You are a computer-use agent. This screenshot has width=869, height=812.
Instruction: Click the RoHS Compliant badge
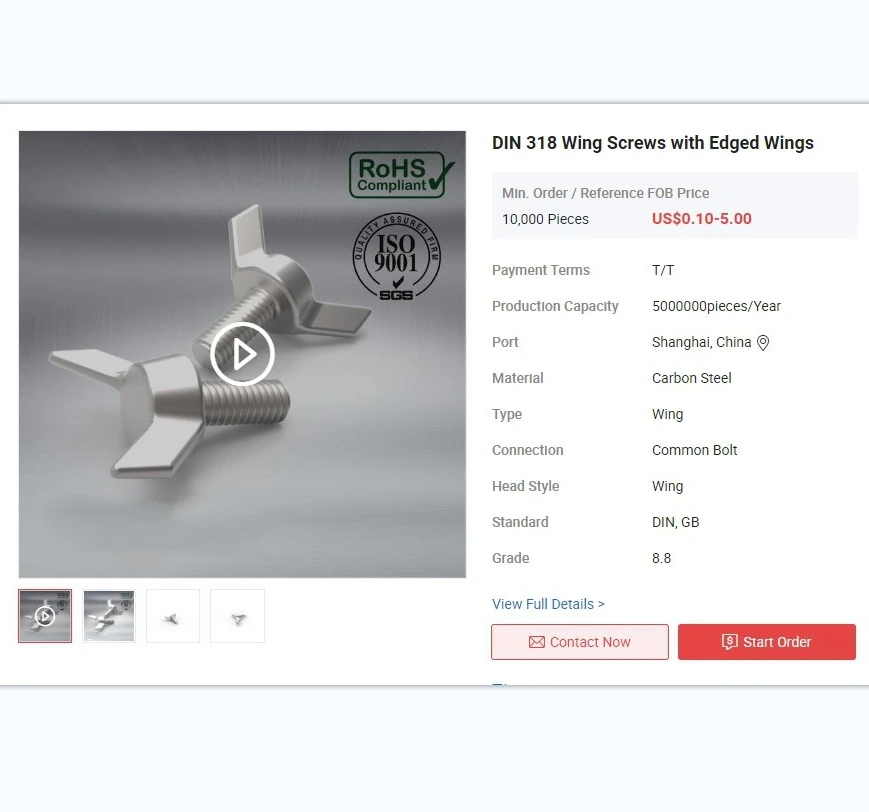coord(401,175)
